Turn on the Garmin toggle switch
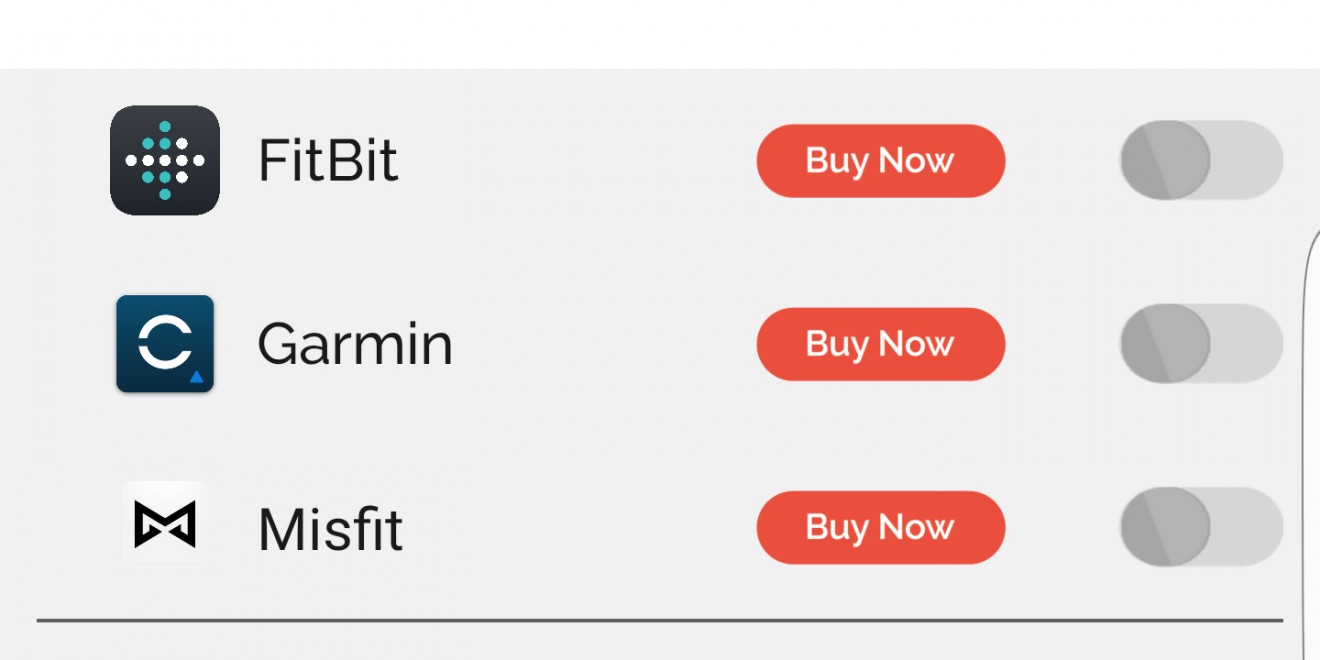The width and height of the screenshot is (1320, 660). [x=1201, y=344]
